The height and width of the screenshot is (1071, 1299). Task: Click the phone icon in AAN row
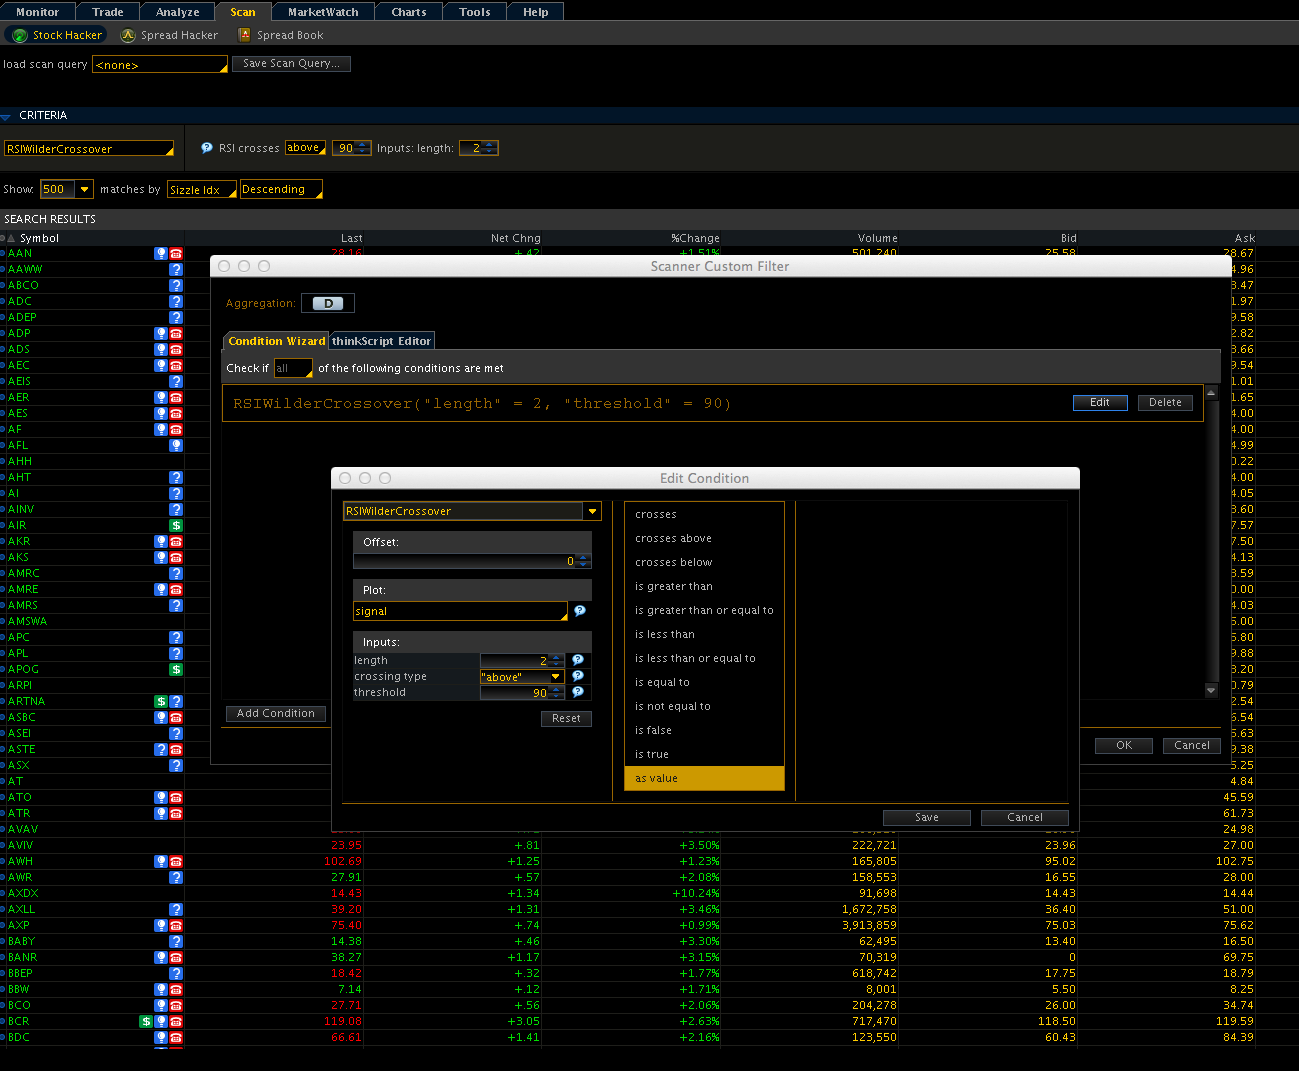coord(176,254)
